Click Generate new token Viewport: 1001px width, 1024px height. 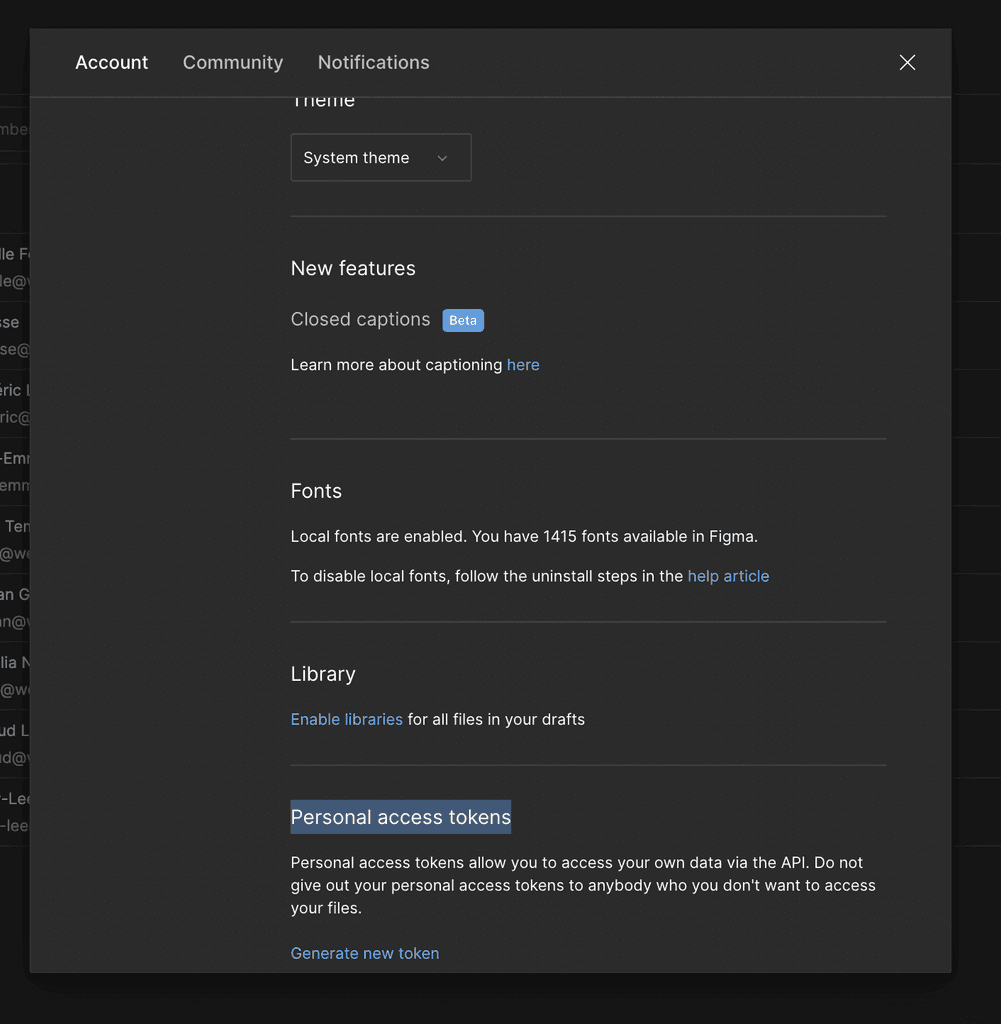[364, 953]
